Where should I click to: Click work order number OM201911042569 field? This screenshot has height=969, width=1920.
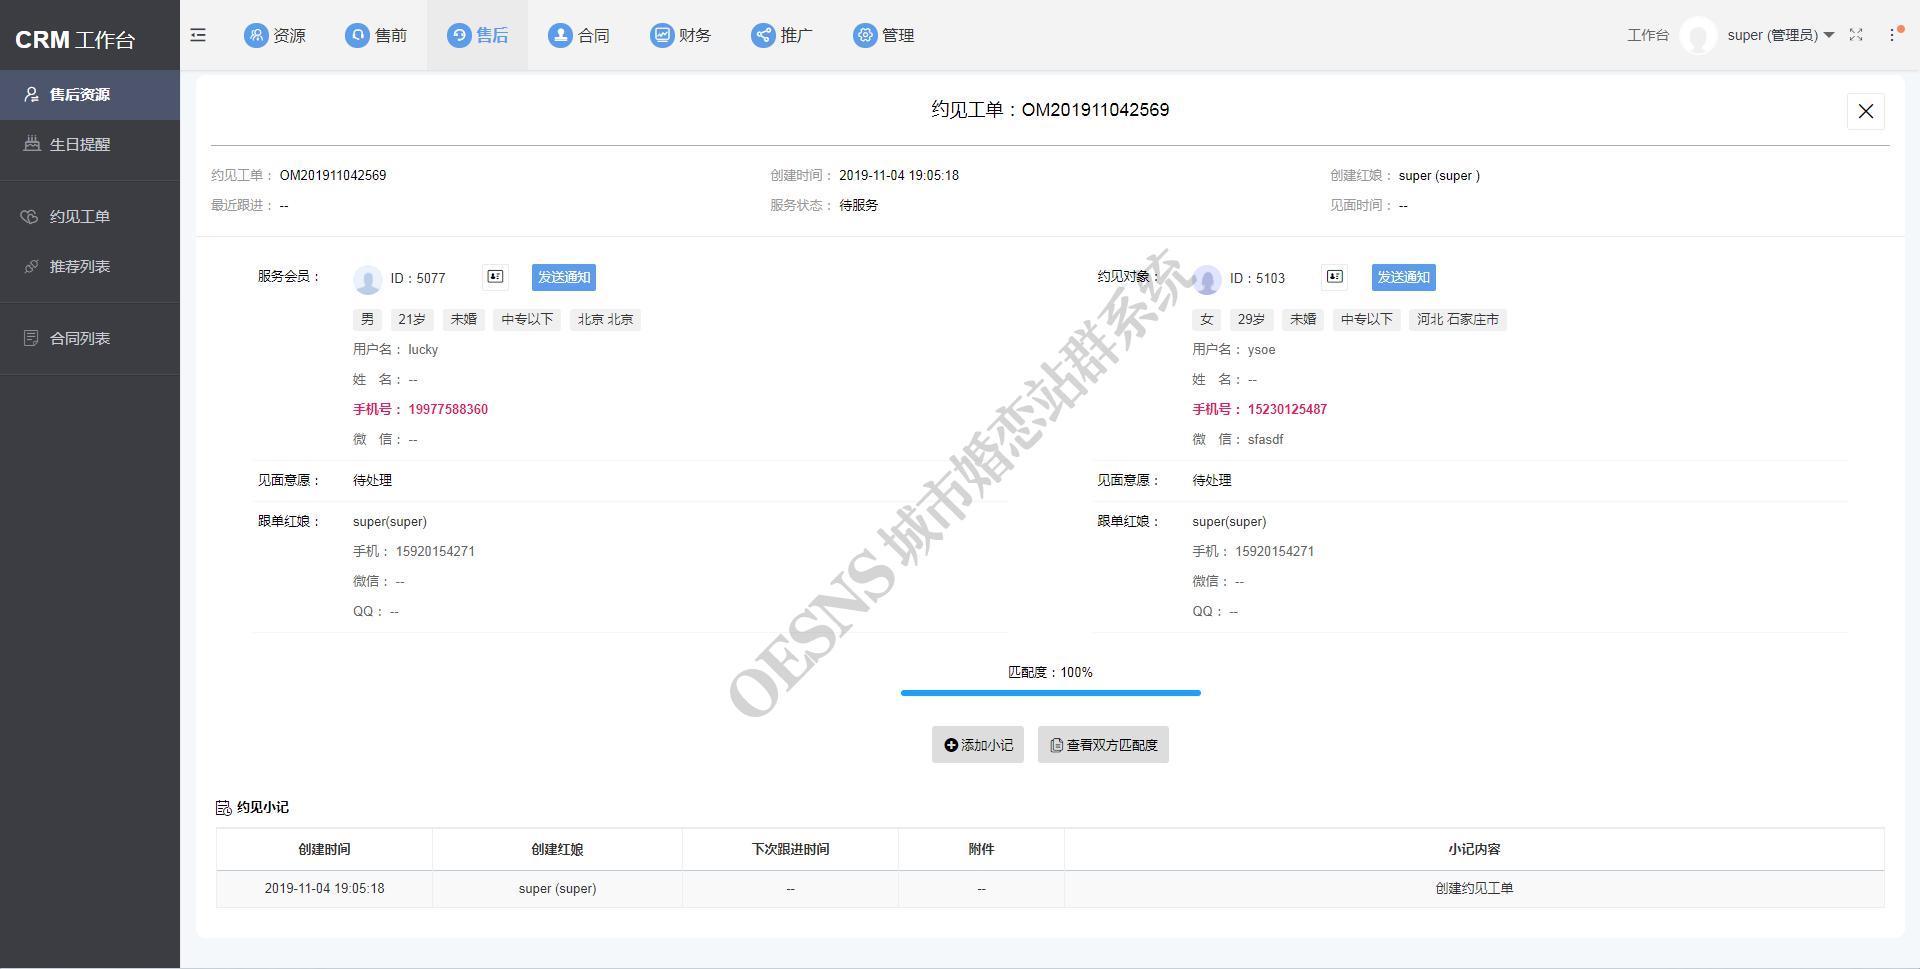[x=333, y=175]
